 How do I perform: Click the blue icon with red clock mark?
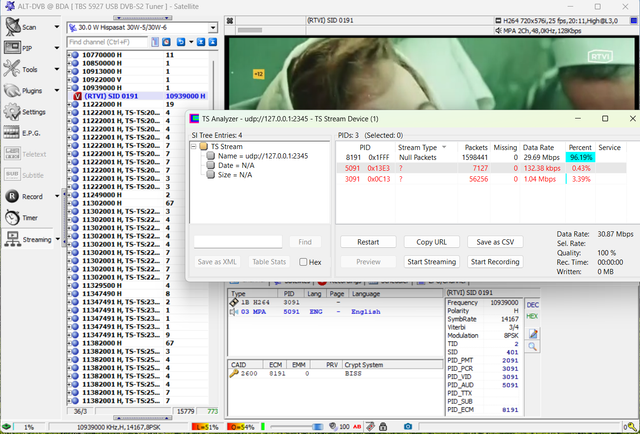pyautogui.click(x=166, y=42)
